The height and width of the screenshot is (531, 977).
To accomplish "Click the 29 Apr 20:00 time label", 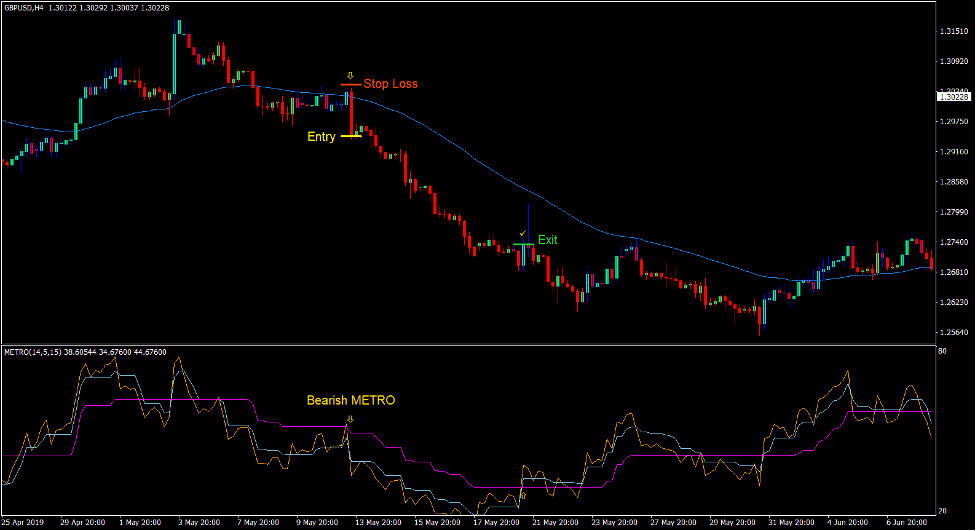I will tap(83, 522).
